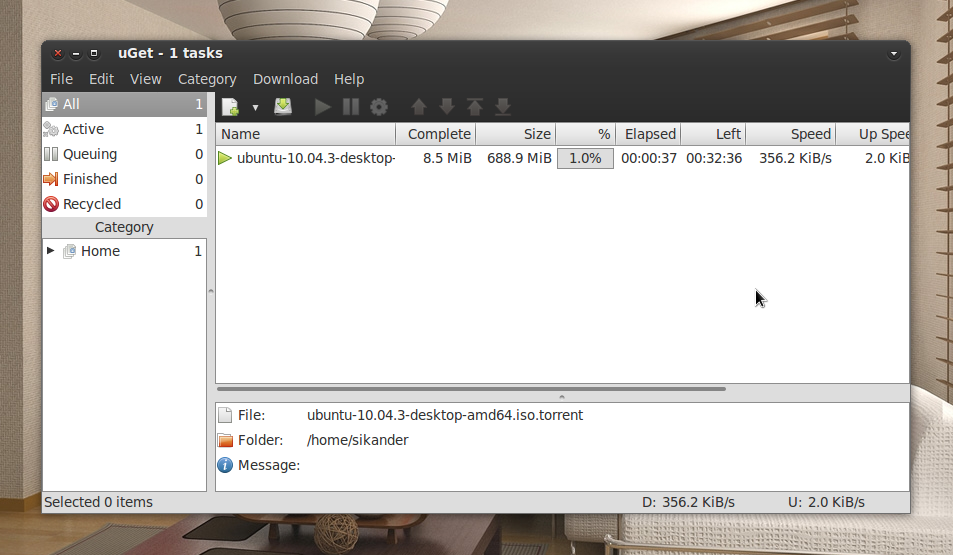Click the horizontal scrollbar under download list

471,388
